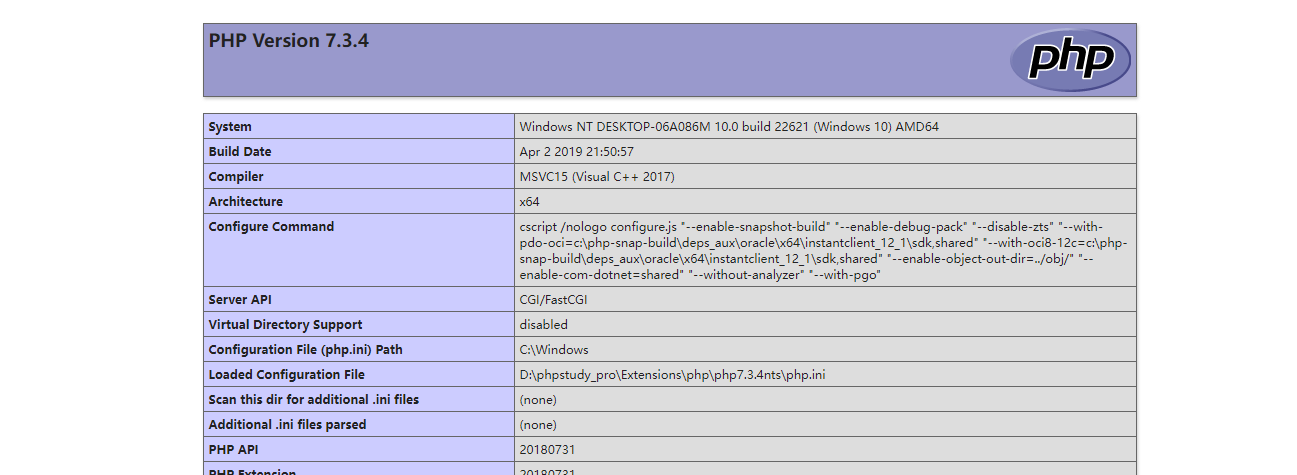This screenshot has width=1297, height=475.
Task: Click the 'Architecture' label
Action: [246, 202]
